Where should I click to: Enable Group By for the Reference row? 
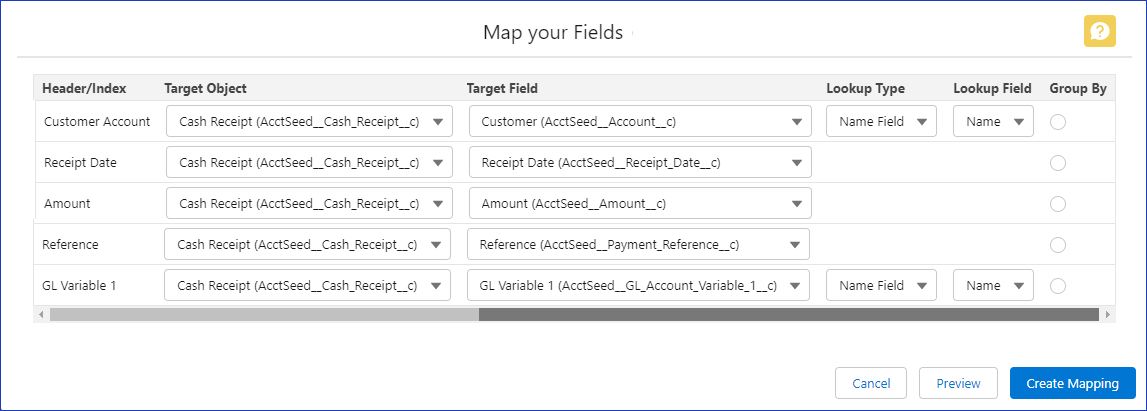[1058, 245]
